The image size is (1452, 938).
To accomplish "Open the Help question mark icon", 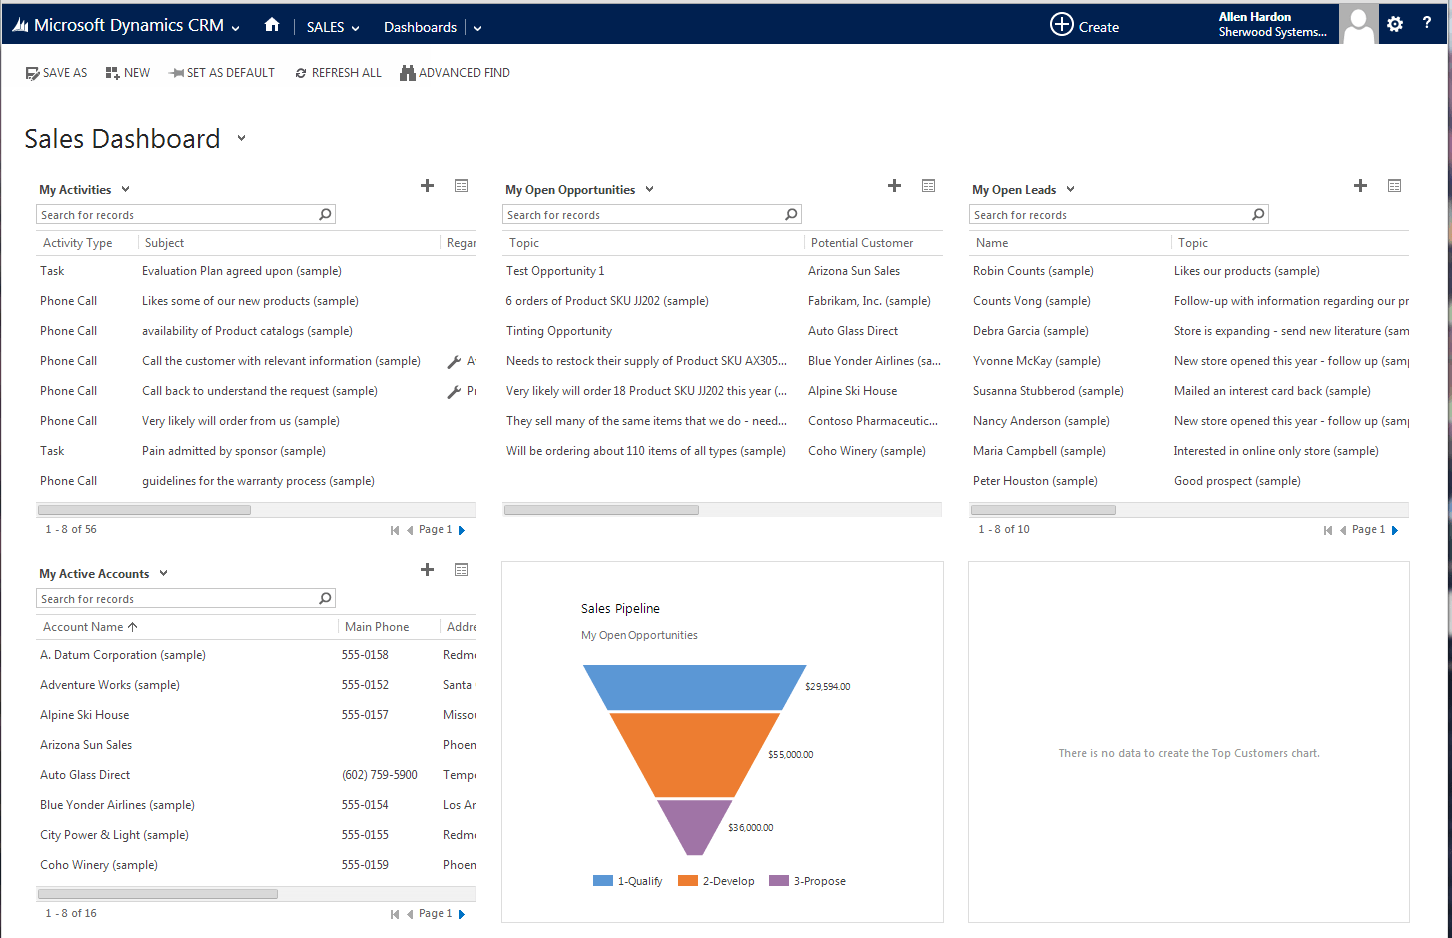I will click(1427, 23).
